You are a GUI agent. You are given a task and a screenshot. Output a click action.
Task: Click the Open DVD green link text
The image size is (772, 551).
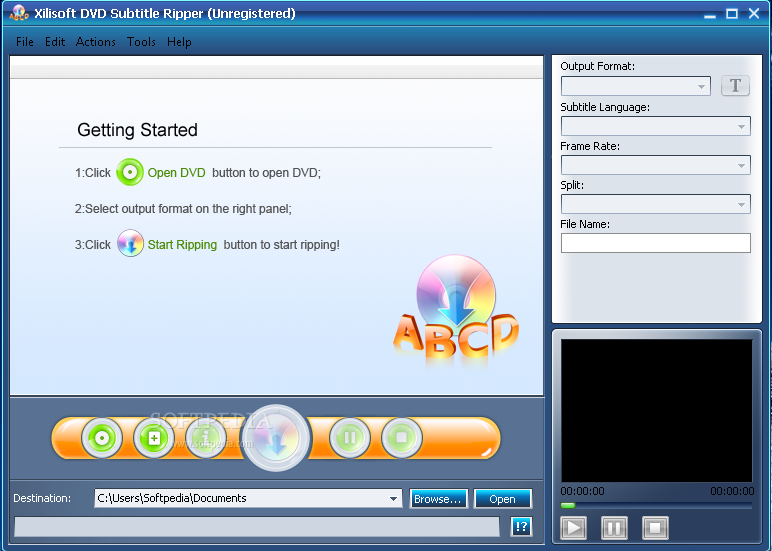tap(176, 173)
